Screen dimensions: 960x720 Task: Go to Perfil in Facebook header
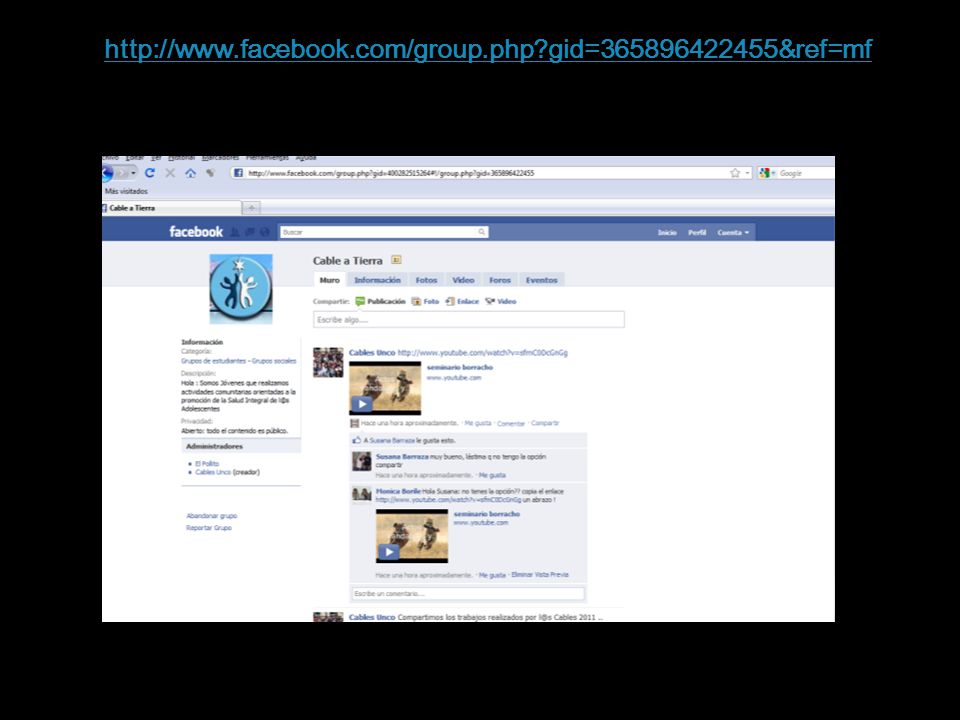pos(697,233)
